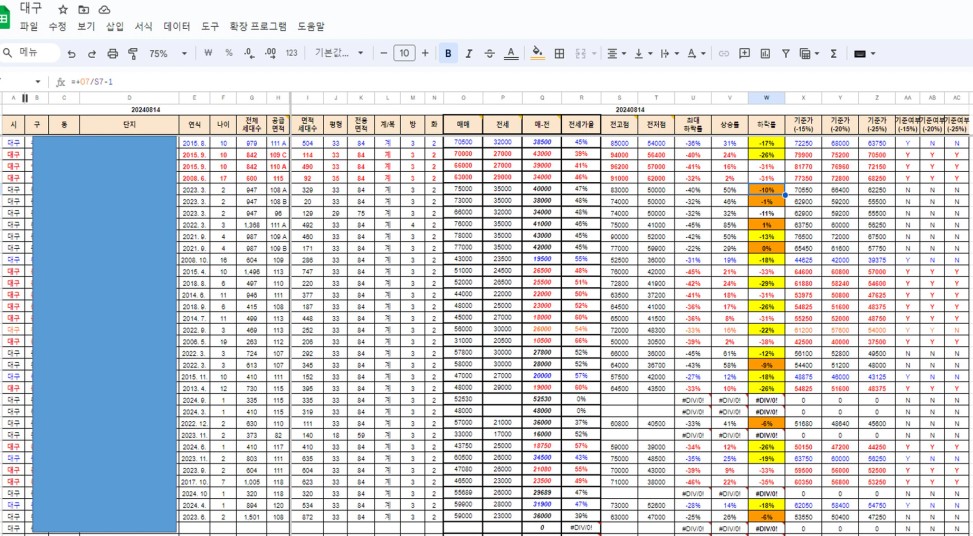Open the name box dropdown arrow
This screenshot has width=973, height=536.
click(38, 82)
